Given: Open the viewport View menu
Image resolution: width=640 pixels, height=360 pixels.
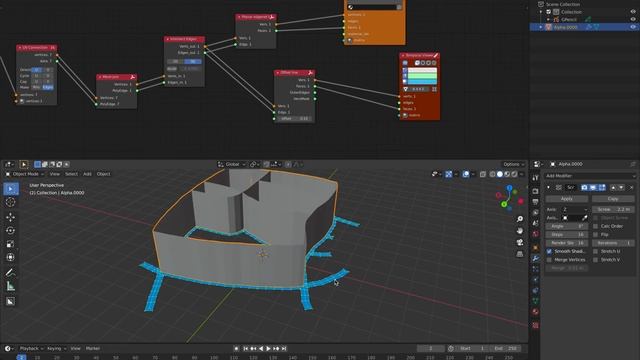Looking at the screenshot, I should (54, 174).
